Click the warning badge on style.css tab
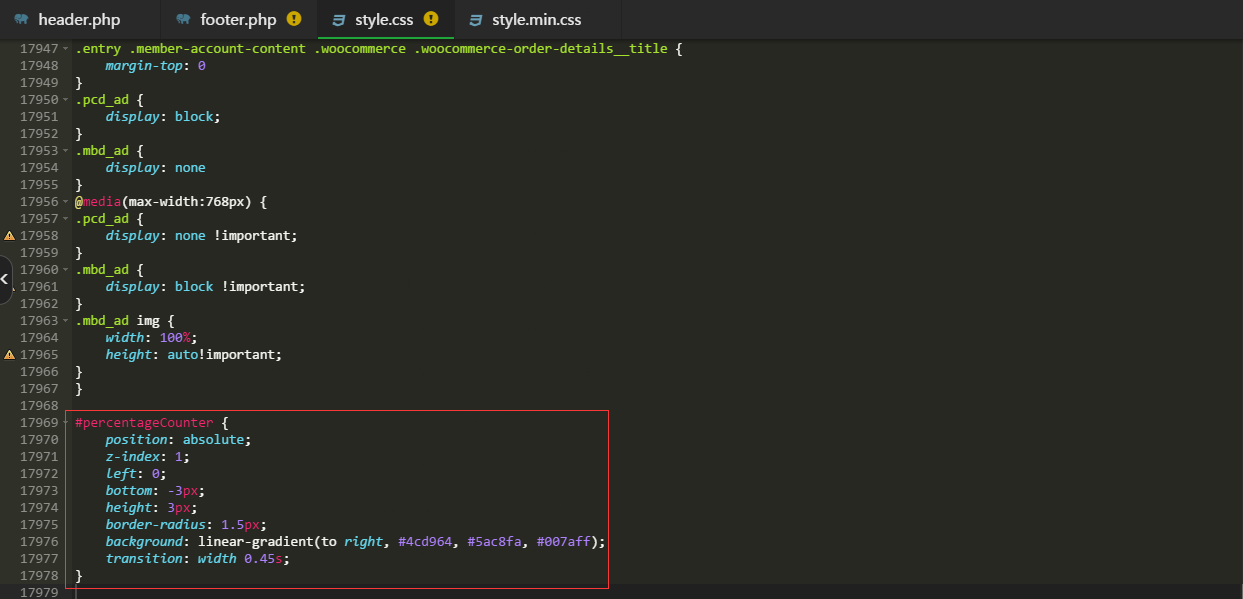Viewport: 1243px width, 599px height. (x=431, y=19)
